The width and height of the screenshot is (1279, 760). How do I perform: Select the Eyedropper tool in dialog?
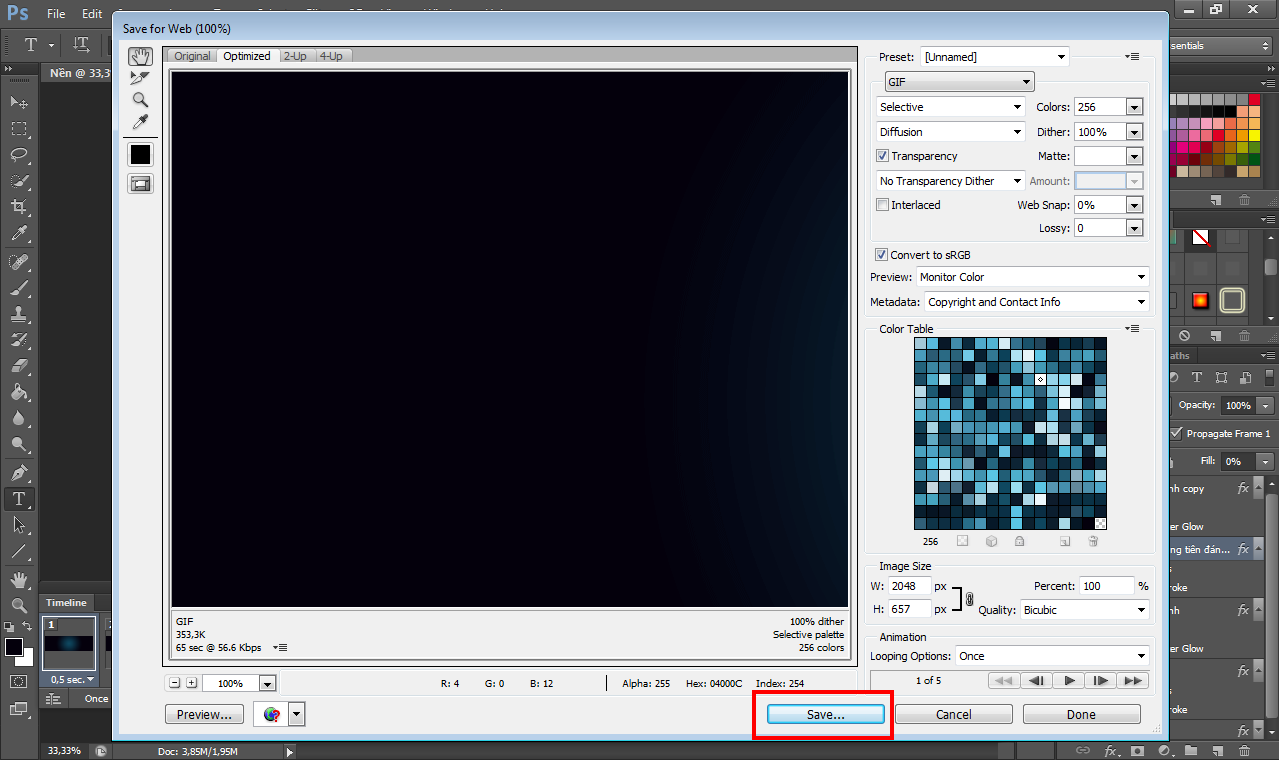coord(140,122)
